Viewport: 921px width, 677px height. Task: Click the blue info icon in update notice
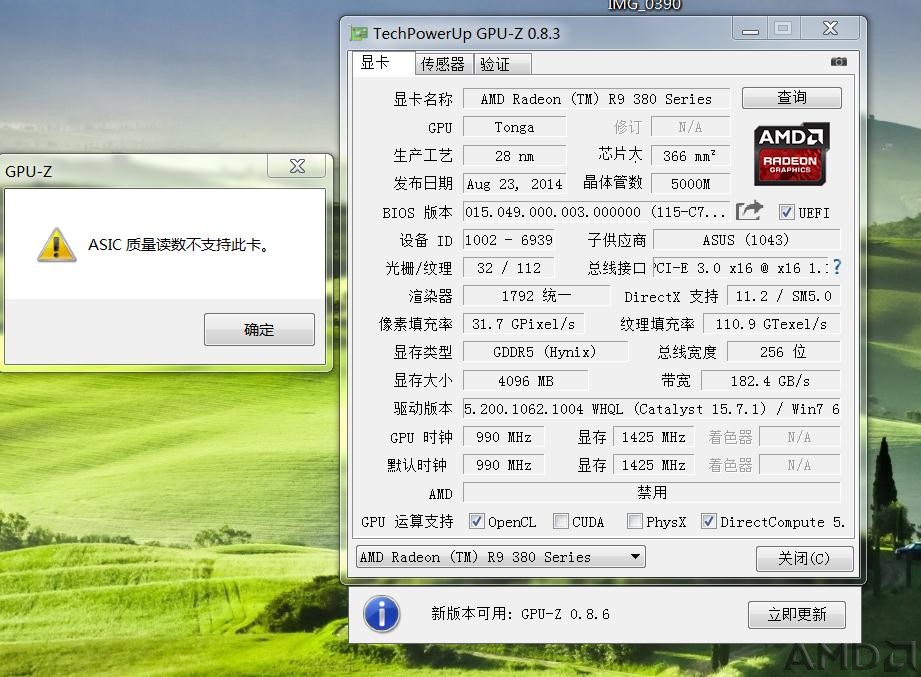382,614
